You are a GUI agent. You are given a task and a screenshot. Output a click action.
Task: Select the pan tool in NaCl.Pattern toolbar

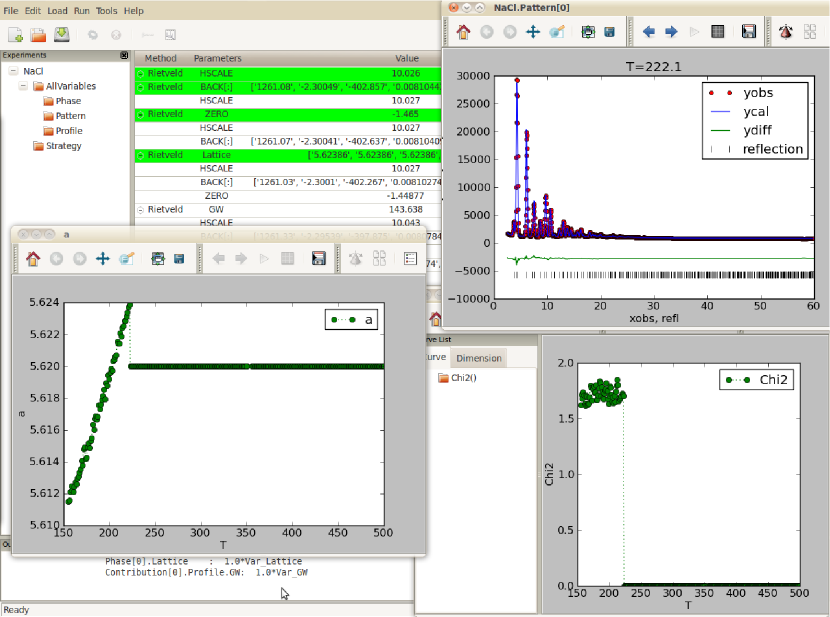tap(533, 32)
